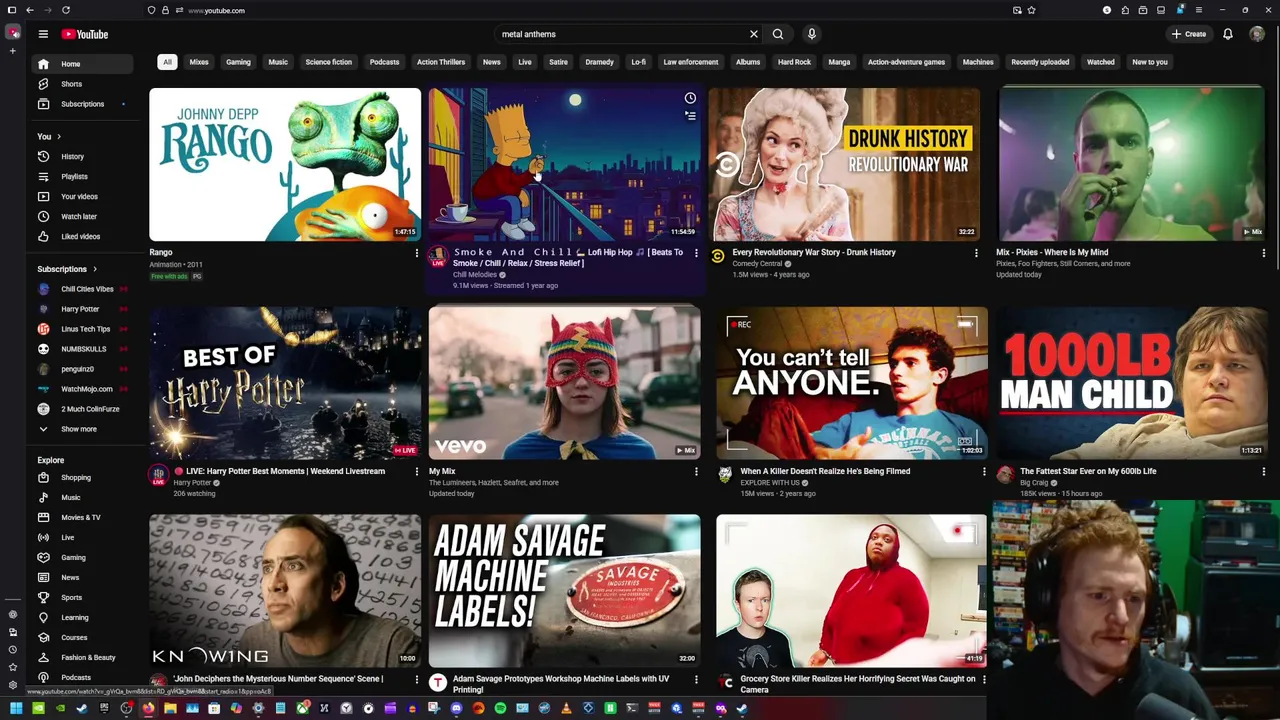Select the Podcasts filter chip
Image resolution: width=1280 pixels, height=720 pixels.
pos(384,62)
